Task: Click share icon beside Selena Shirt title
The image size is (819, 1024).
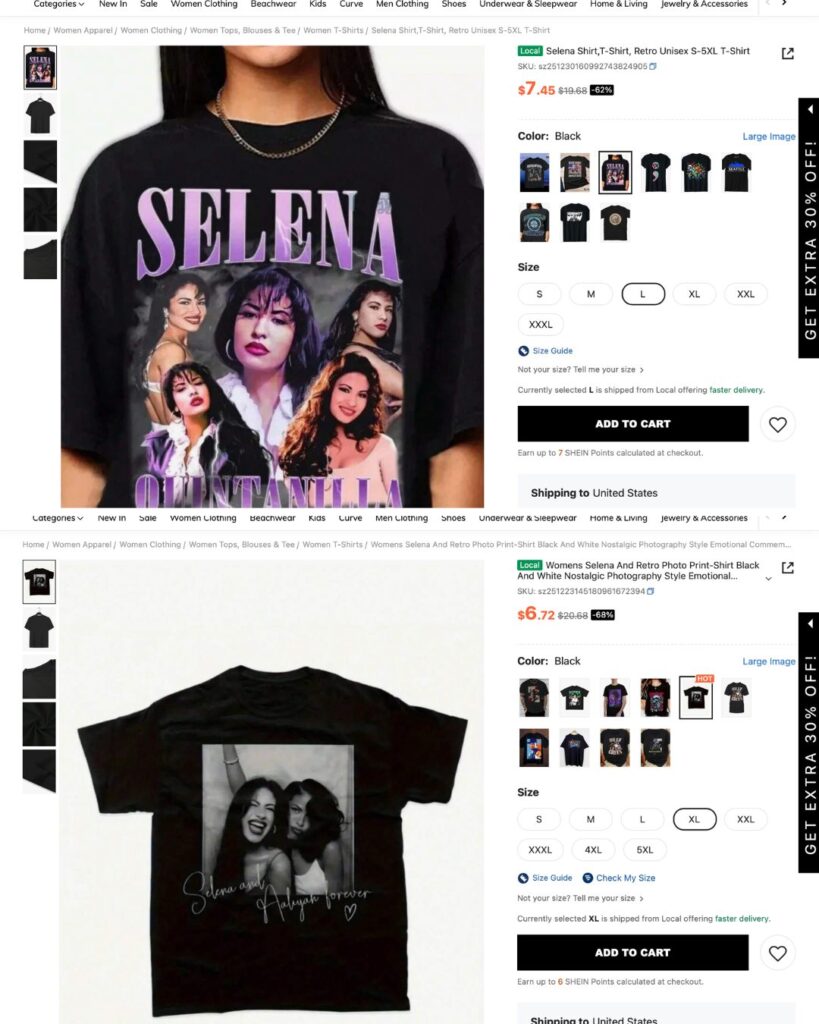Action: [788, 54]
